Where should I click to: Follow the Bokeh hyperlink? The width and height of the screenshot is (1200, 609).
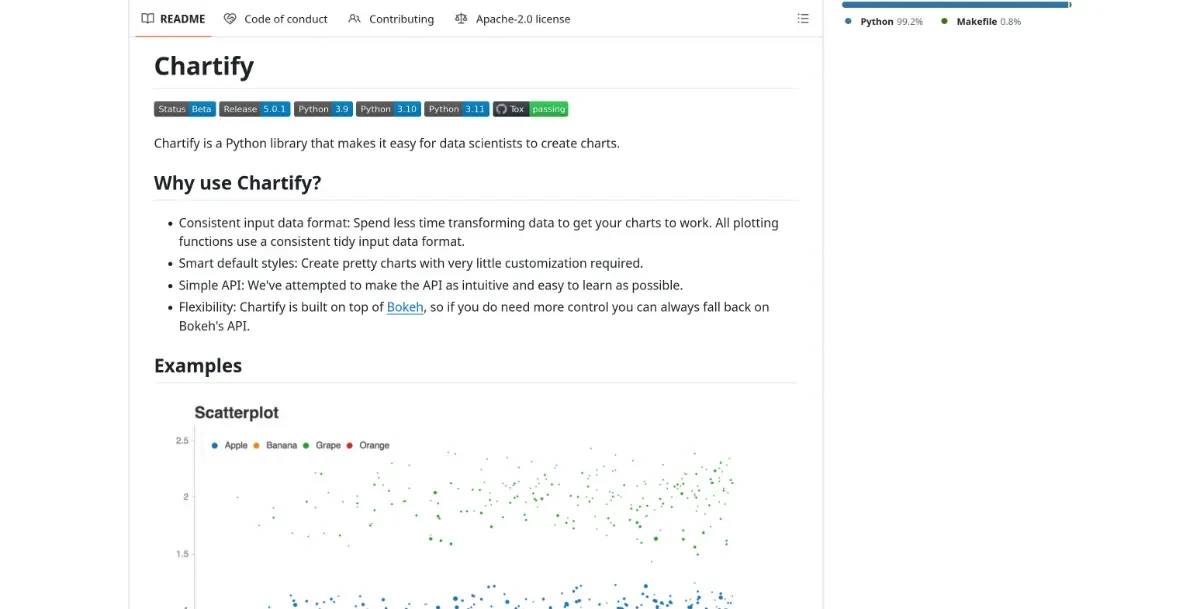[405, 307]
